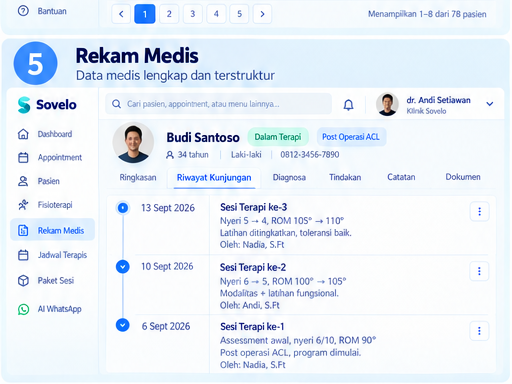
Task: Select page 2 in pagination
Action: click(x=169, y=14)
